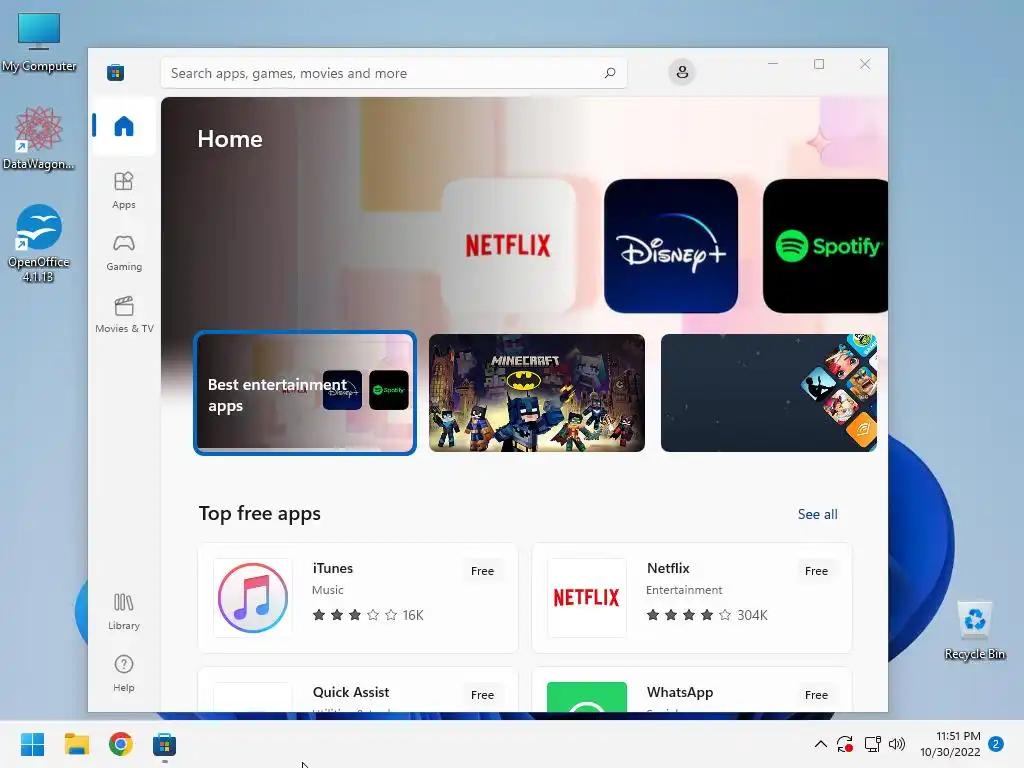1024x768 pixels.
Task: Click Free button on Quick Assist card
Action: tap(483, 695)
